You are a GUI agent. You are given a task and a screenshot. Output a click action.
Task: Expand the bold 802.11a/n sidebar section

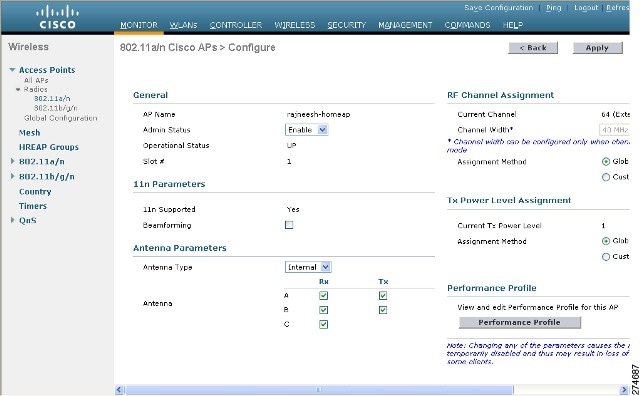click(x=12, y=161)
